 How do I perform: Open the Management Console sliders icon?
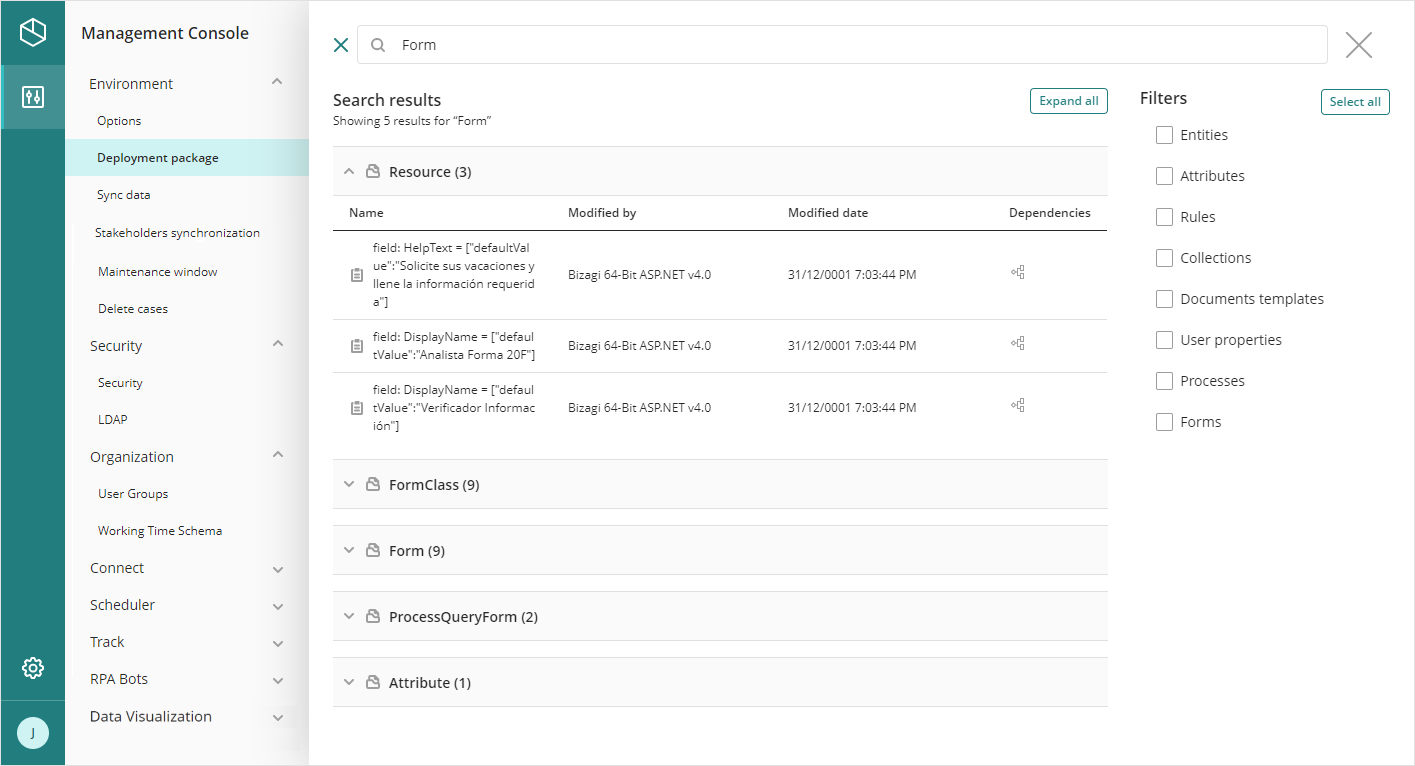33,97
